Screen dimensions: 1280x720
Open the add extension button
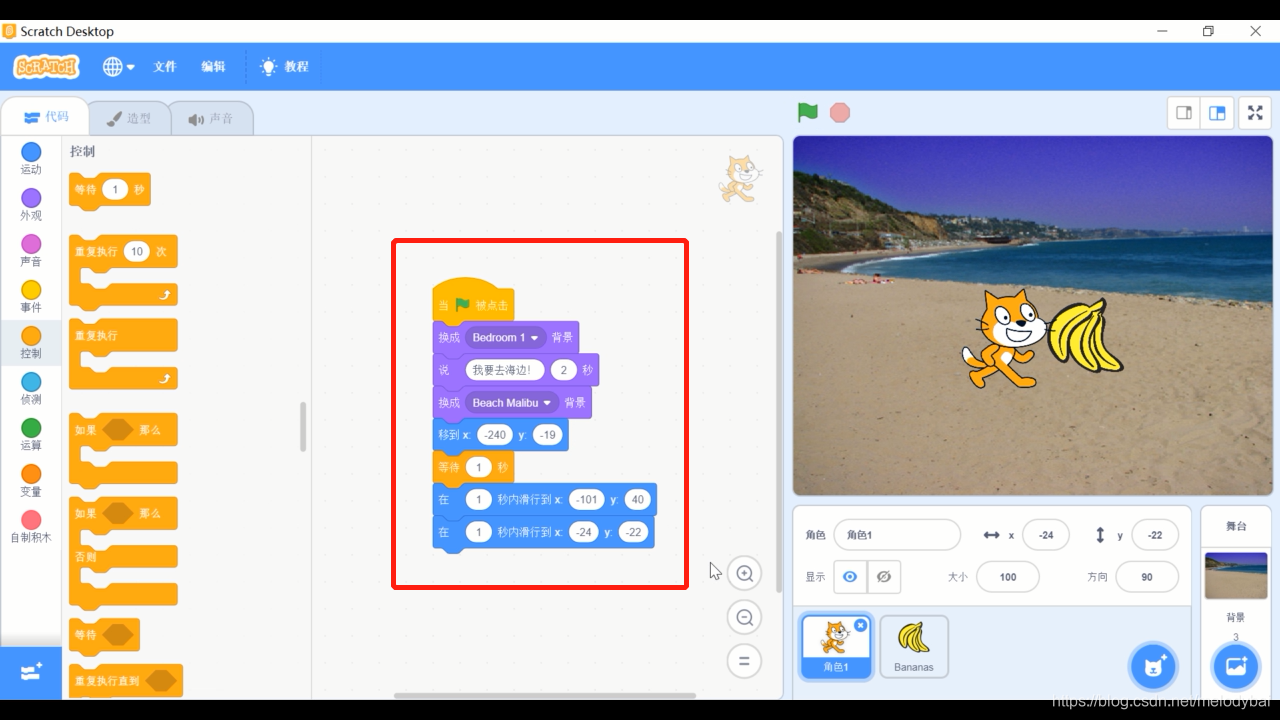31,672
